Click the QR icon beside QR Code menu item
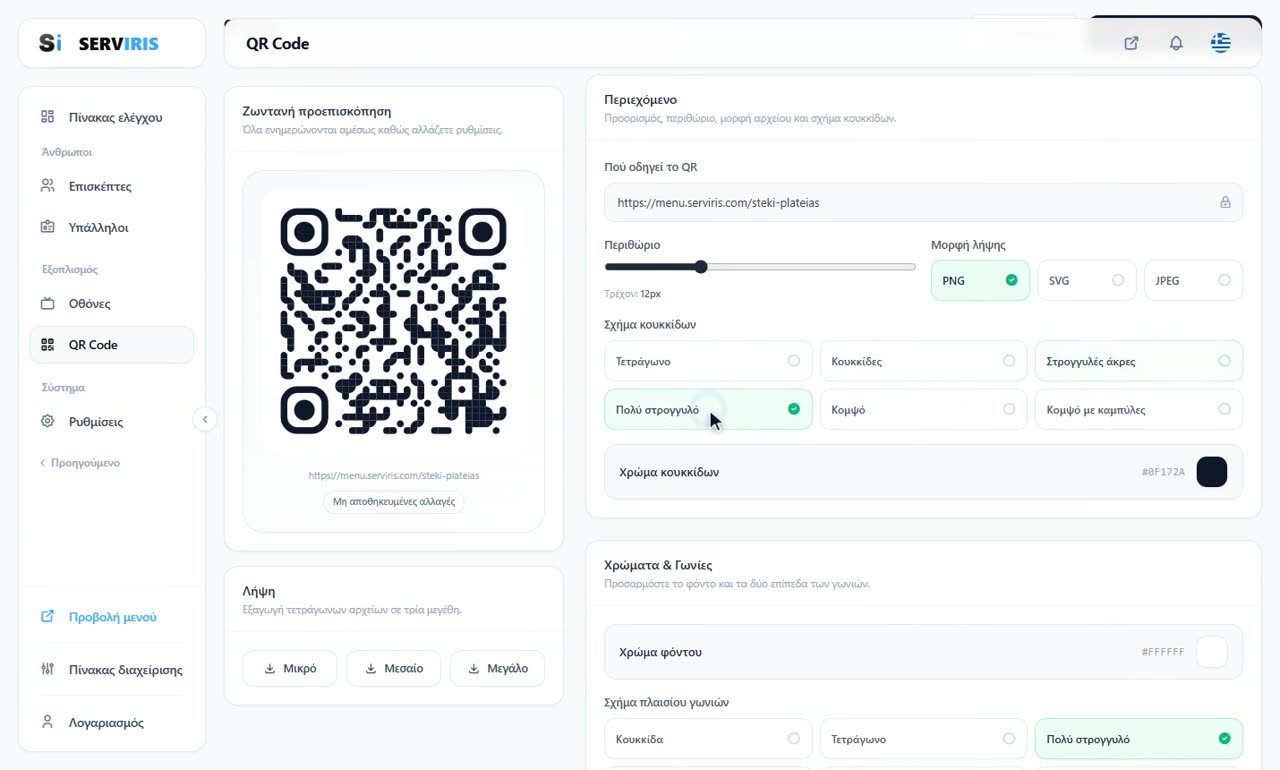 click(47, 345)
